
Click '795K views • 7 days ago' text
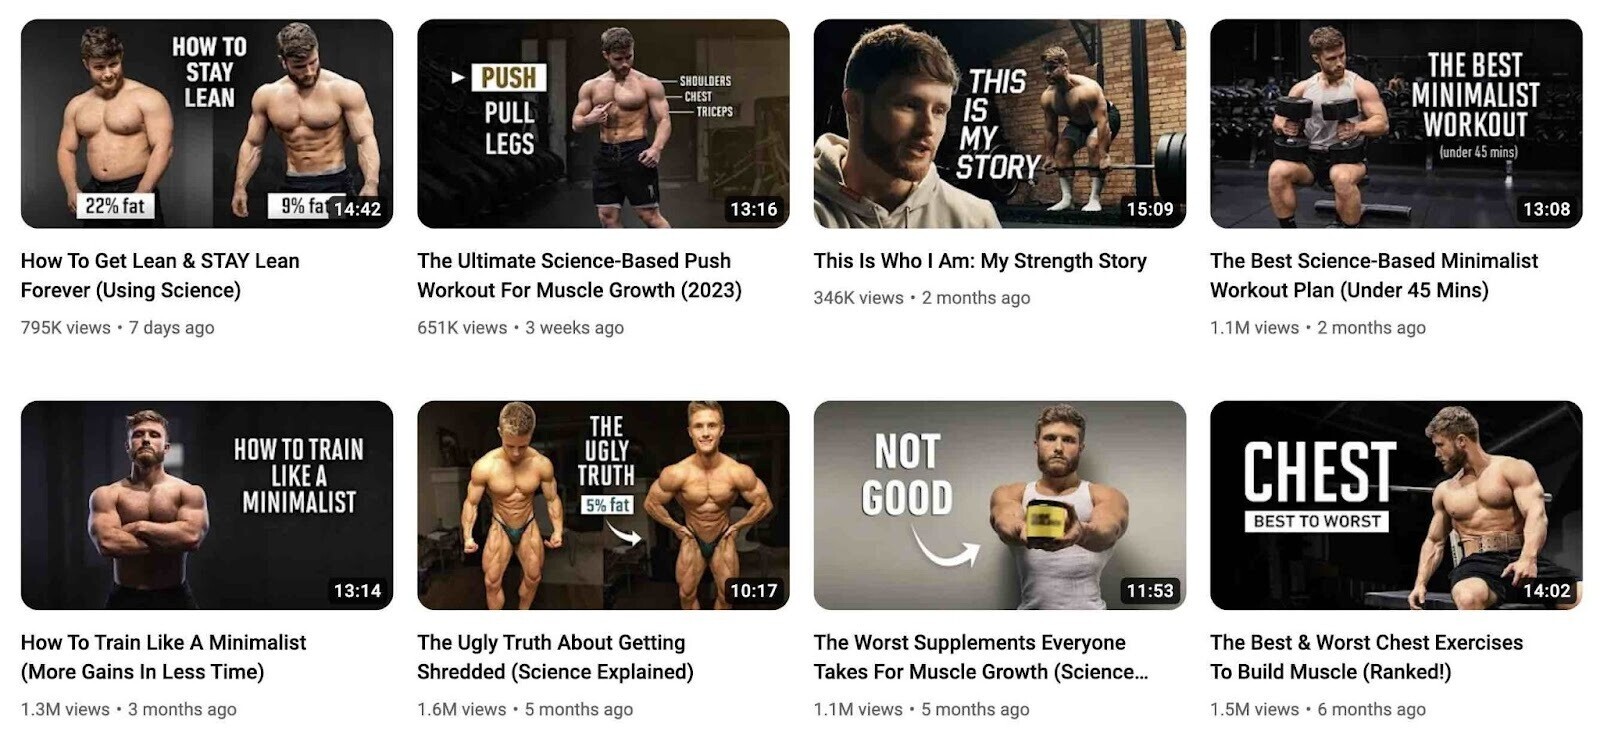coord(117,327)
